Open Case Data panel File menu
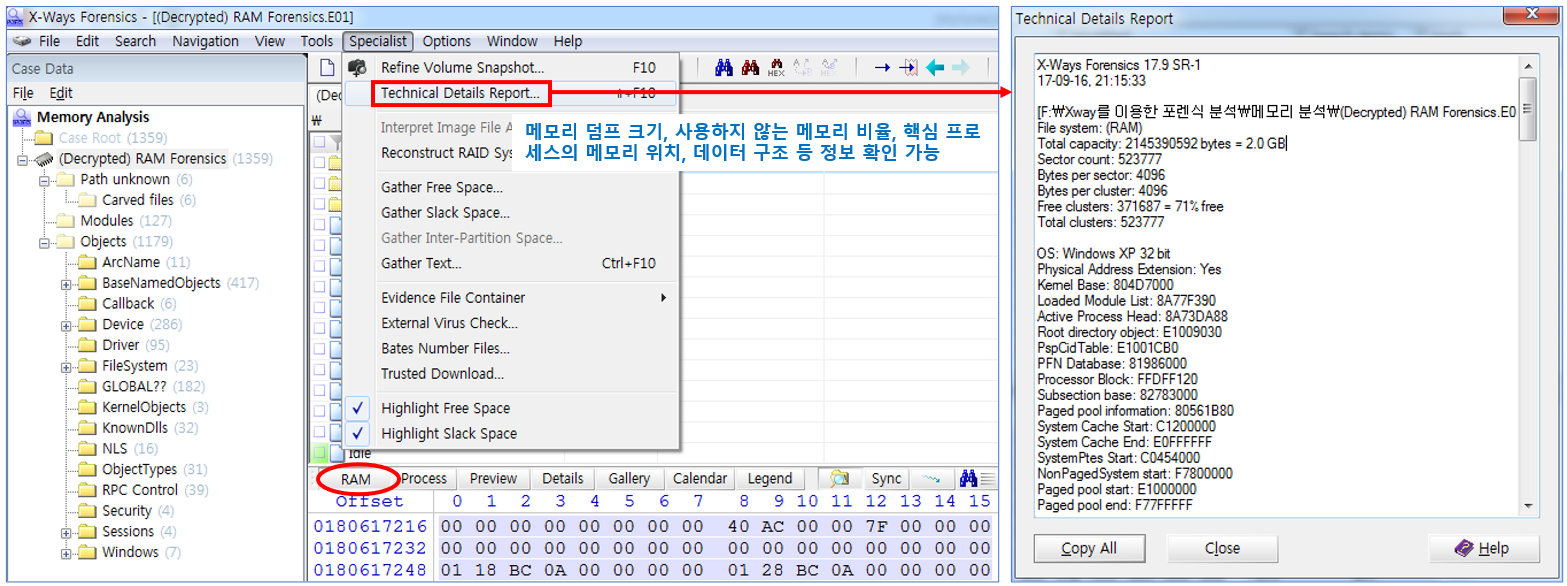Image resolution: width=1567 pixels, height=586 pixels. pyautogui.click(x=23, y=93)
